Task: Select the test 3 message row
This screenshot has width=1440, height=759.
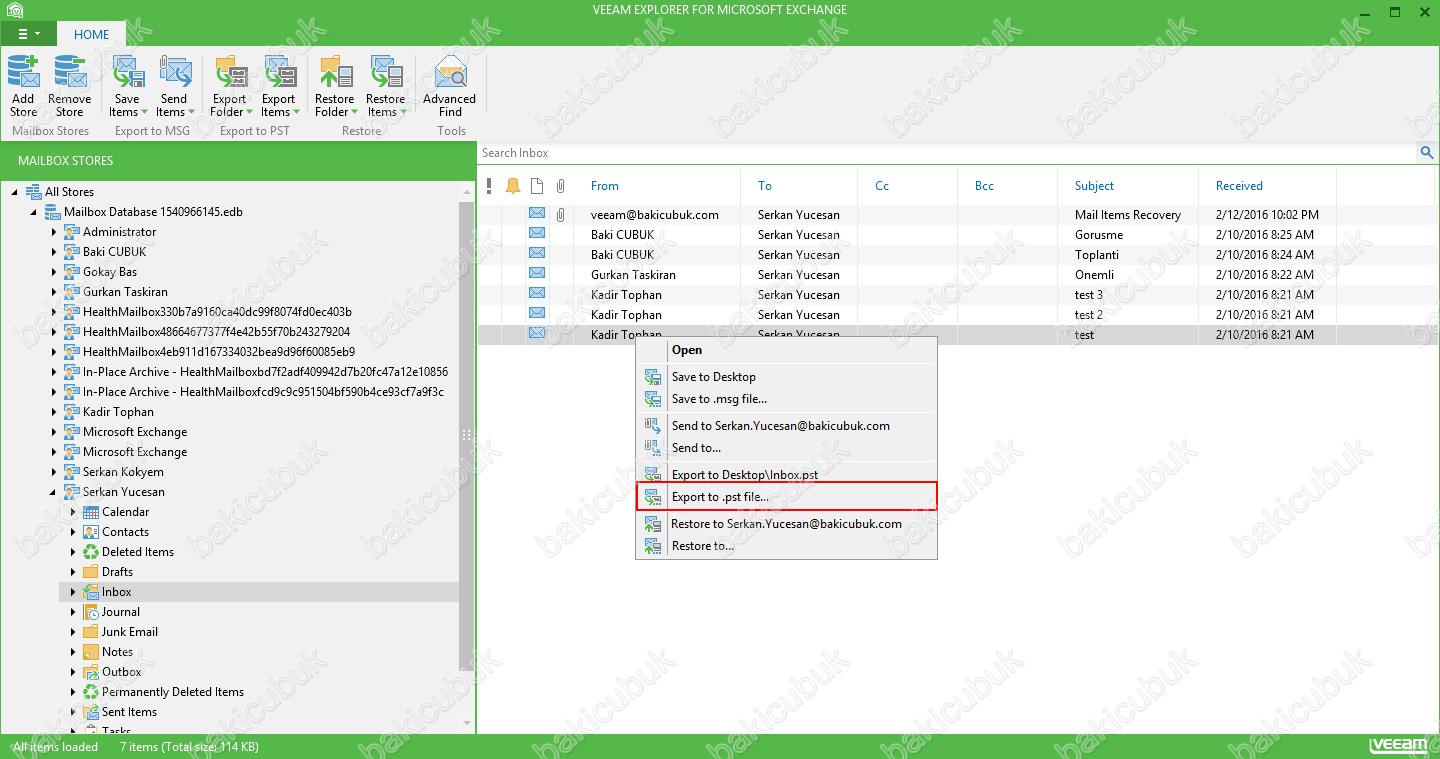Action: (957, 295)
